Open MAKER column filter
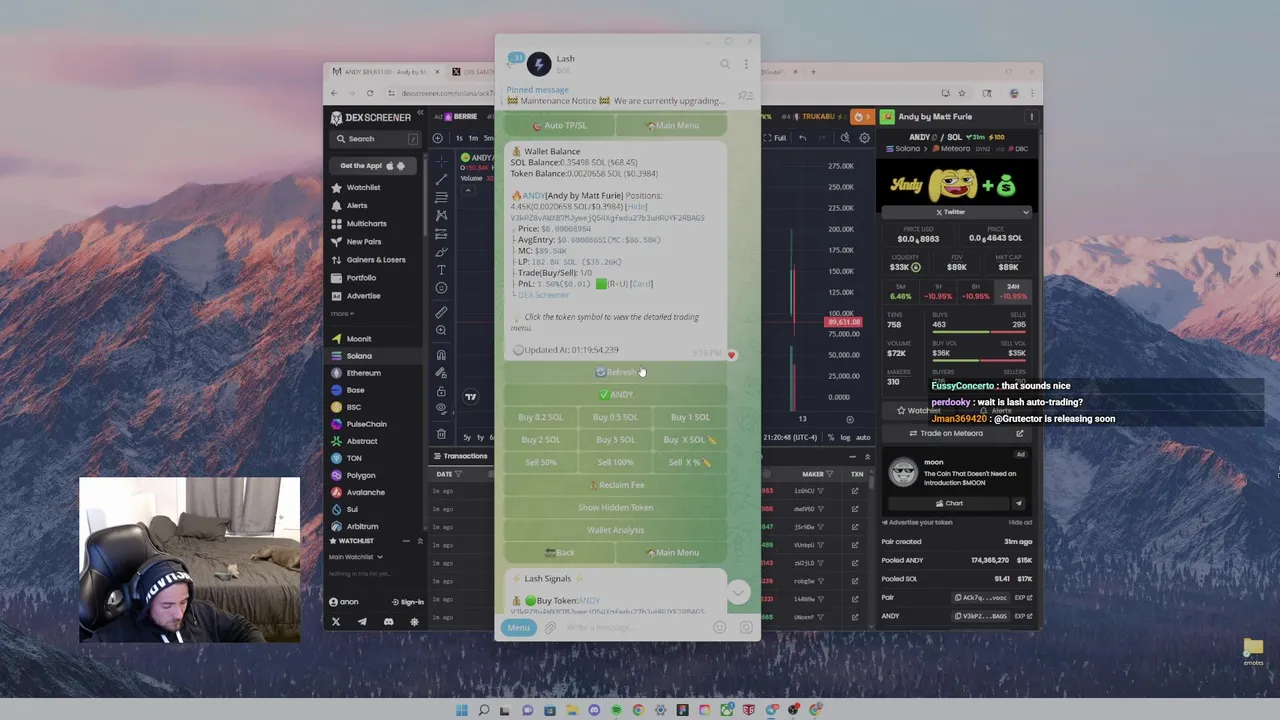This screenshot has height=720, width=1280. (x=829, y=474)
